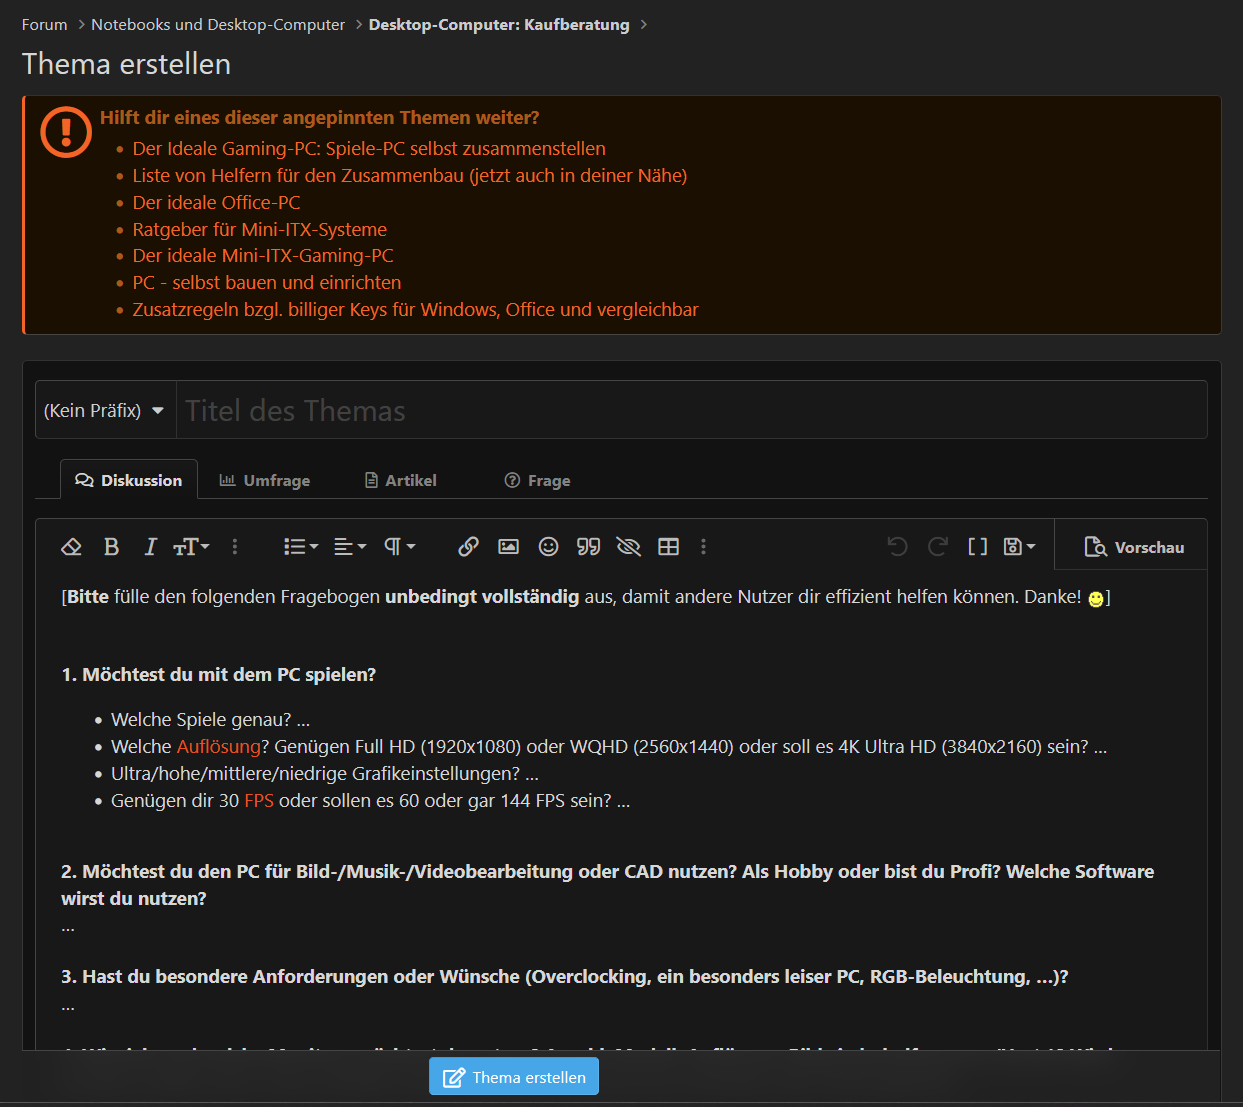Switch to the Frage tab
1243x1107 pixels.
click(x=538, y=480)
